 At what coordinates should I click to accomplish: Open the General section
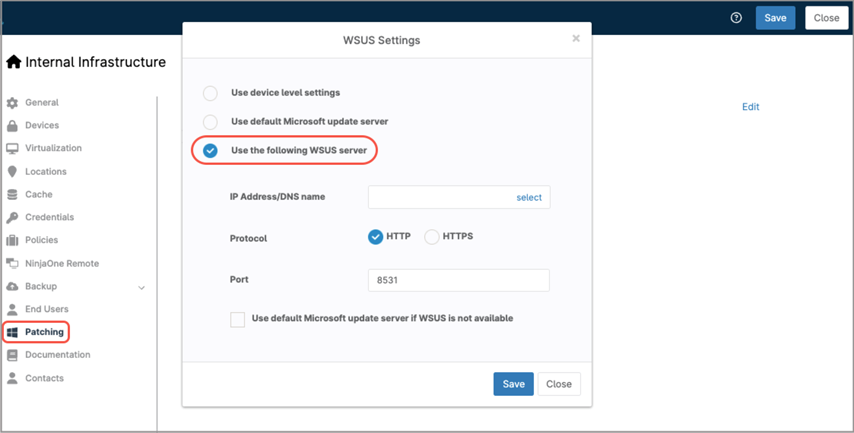pos(42,102)
